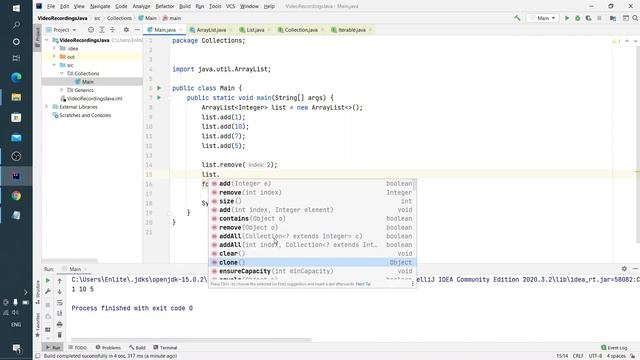Open the Event Log
640x360 pixels.
click(614, 347)
